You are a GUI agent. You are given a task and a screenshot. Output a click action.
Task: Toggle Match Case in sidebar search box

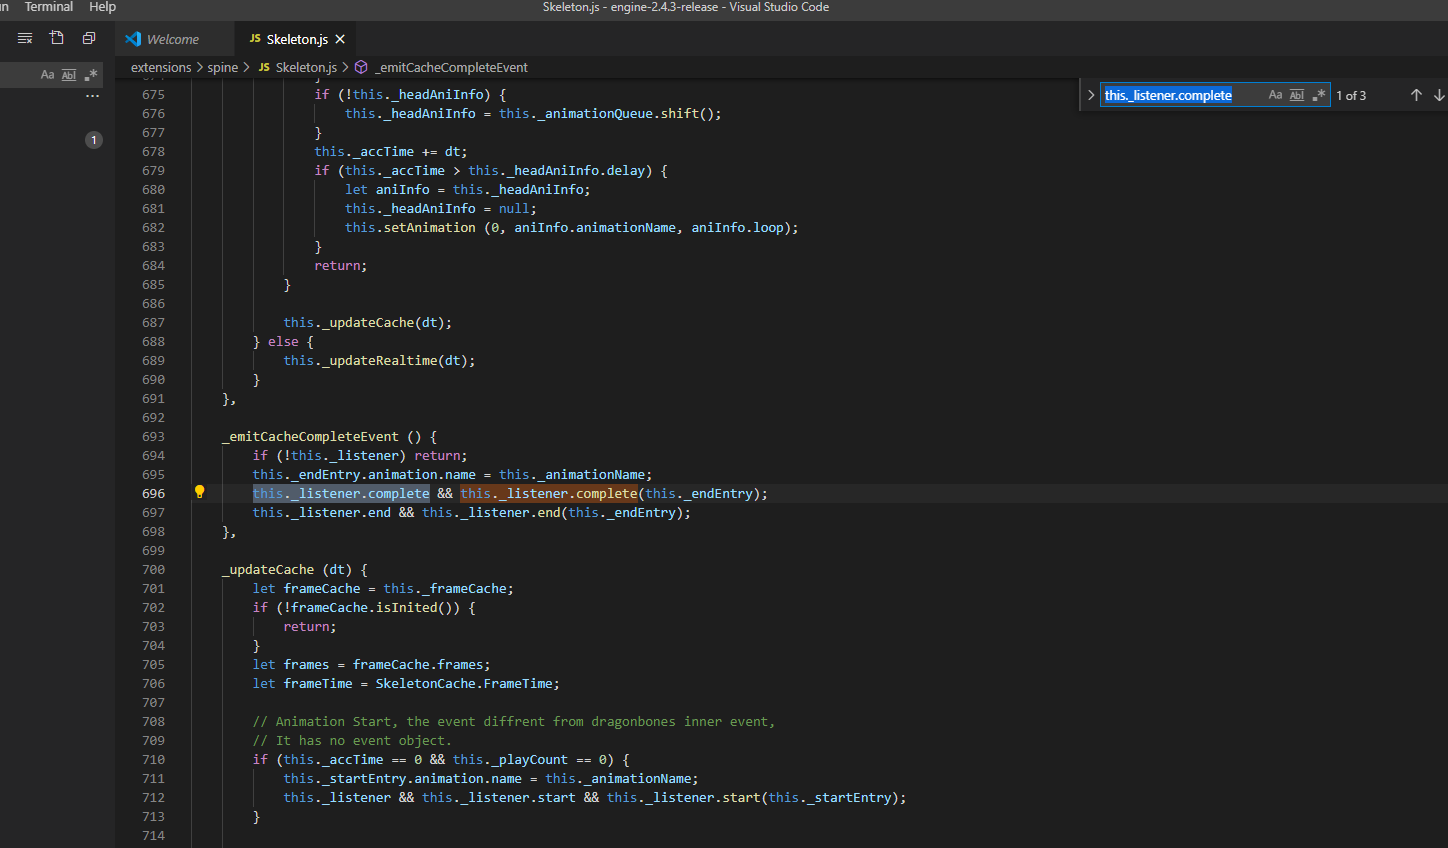tap(47, 75)
